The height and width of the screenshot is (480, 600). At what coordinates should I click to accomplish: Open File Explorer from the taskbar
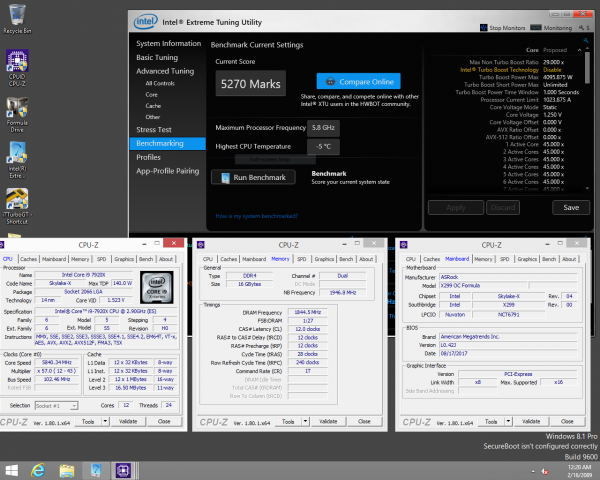coord(67,470)
